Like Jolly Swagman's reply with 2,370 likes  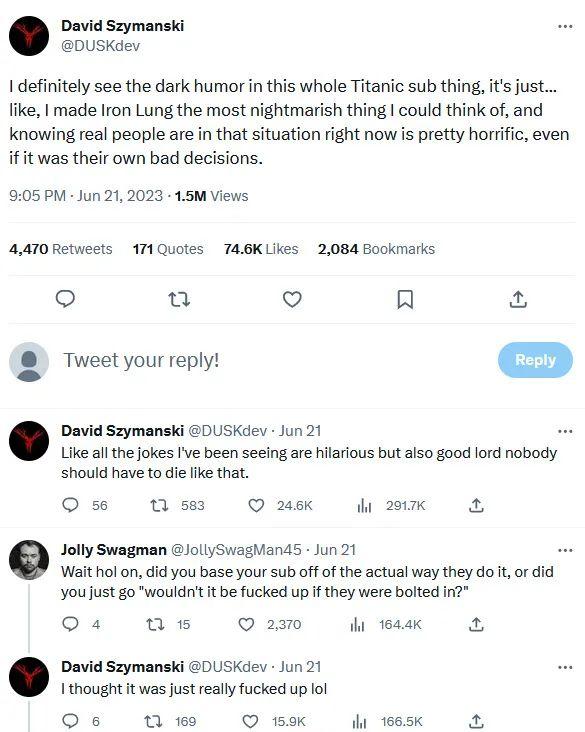[x=246, y=624]
